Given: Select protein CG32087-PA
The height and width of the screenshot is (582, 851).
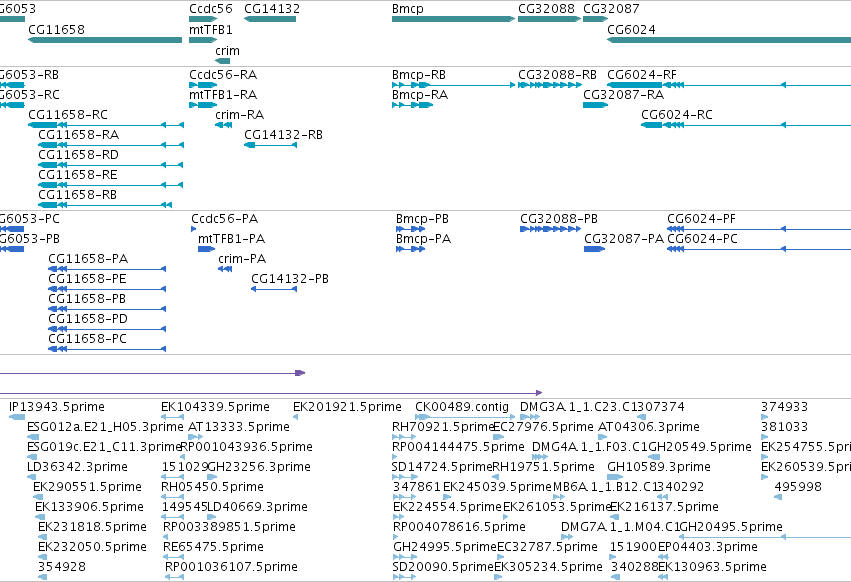Looking at the screenshot, I should [x=594, y=249].
